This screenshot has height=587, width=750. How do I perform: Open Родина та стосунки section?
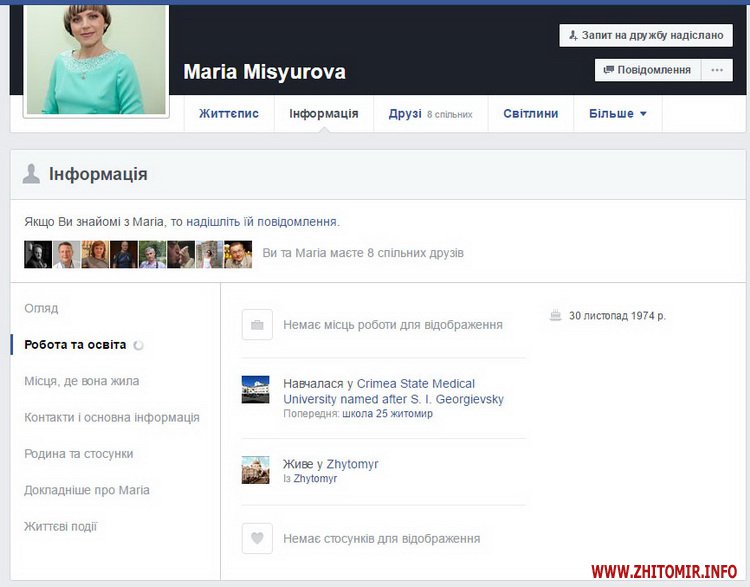click(79, 454)
